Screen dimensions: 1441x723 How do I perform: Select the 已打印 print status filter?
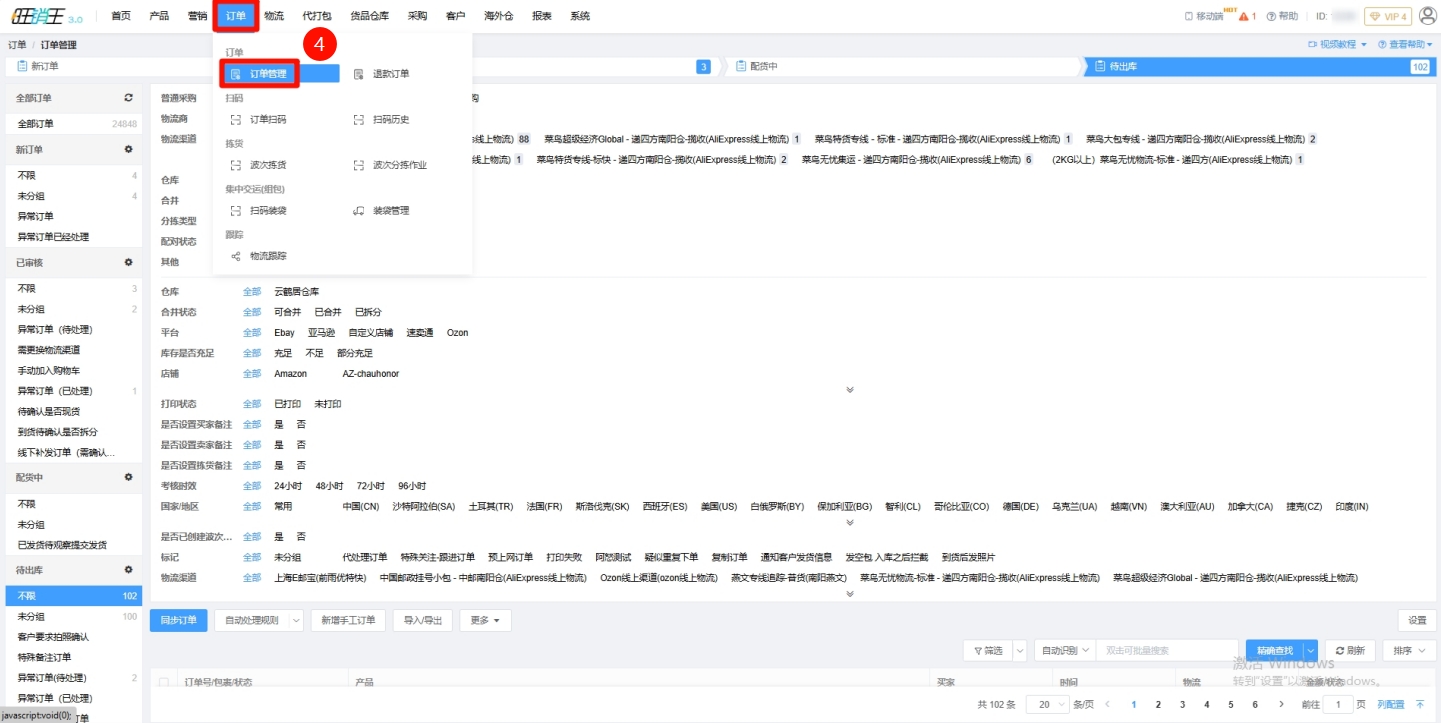pyautogui.click(x=287, y=404)
